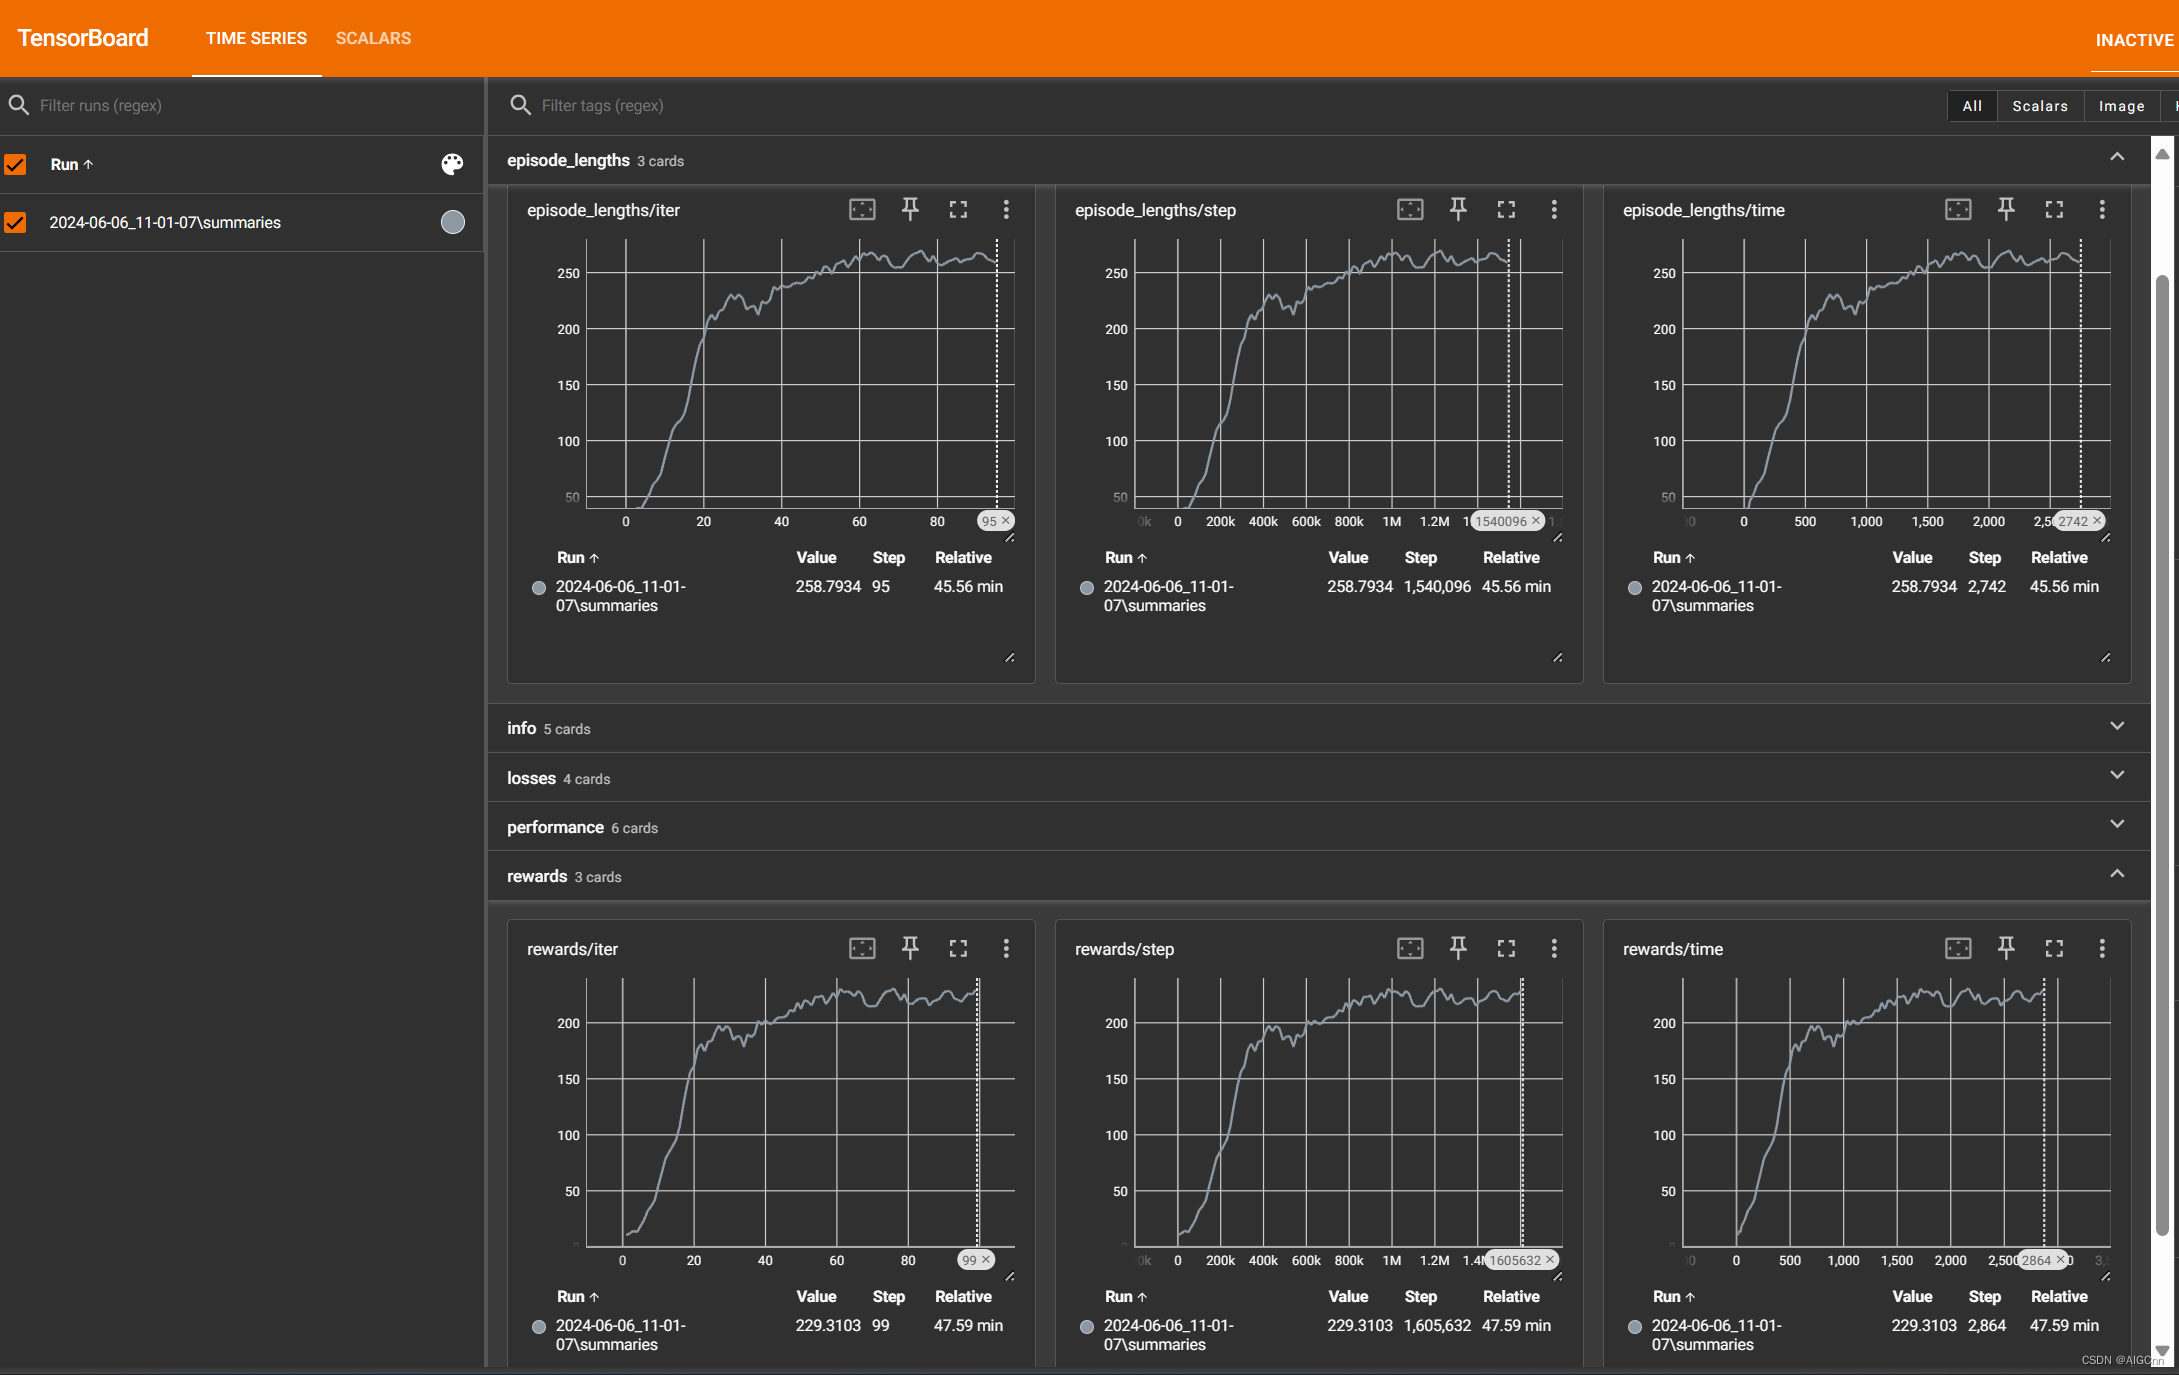Click the run color swatch circle
Screen dimensions: 2179x1375
(x=452, y=222)
